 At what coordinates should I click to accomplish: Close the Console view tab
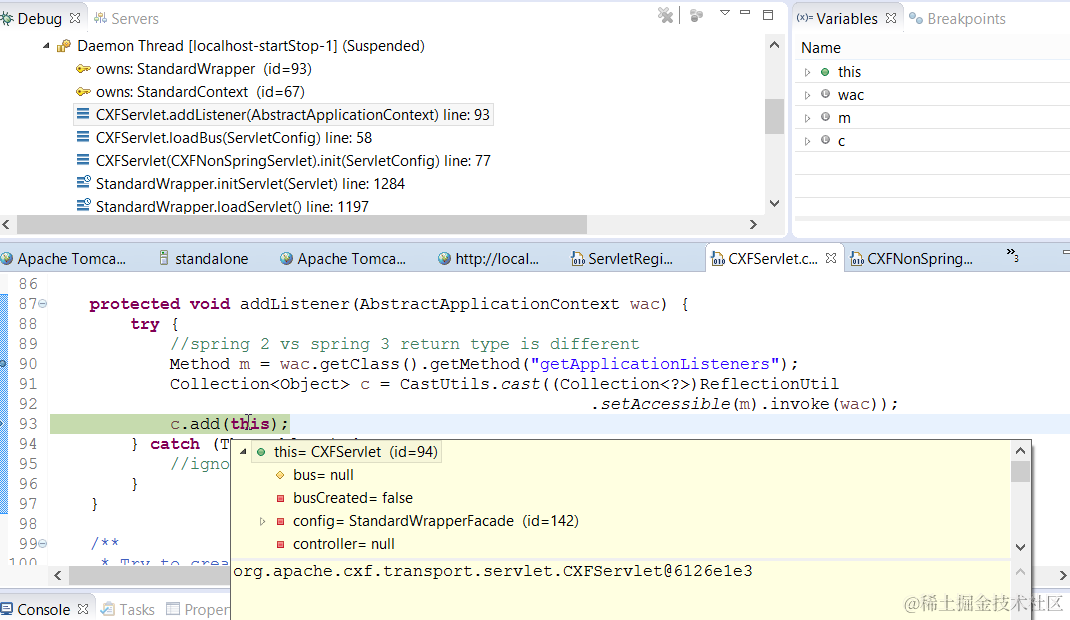tap(83, 608)
